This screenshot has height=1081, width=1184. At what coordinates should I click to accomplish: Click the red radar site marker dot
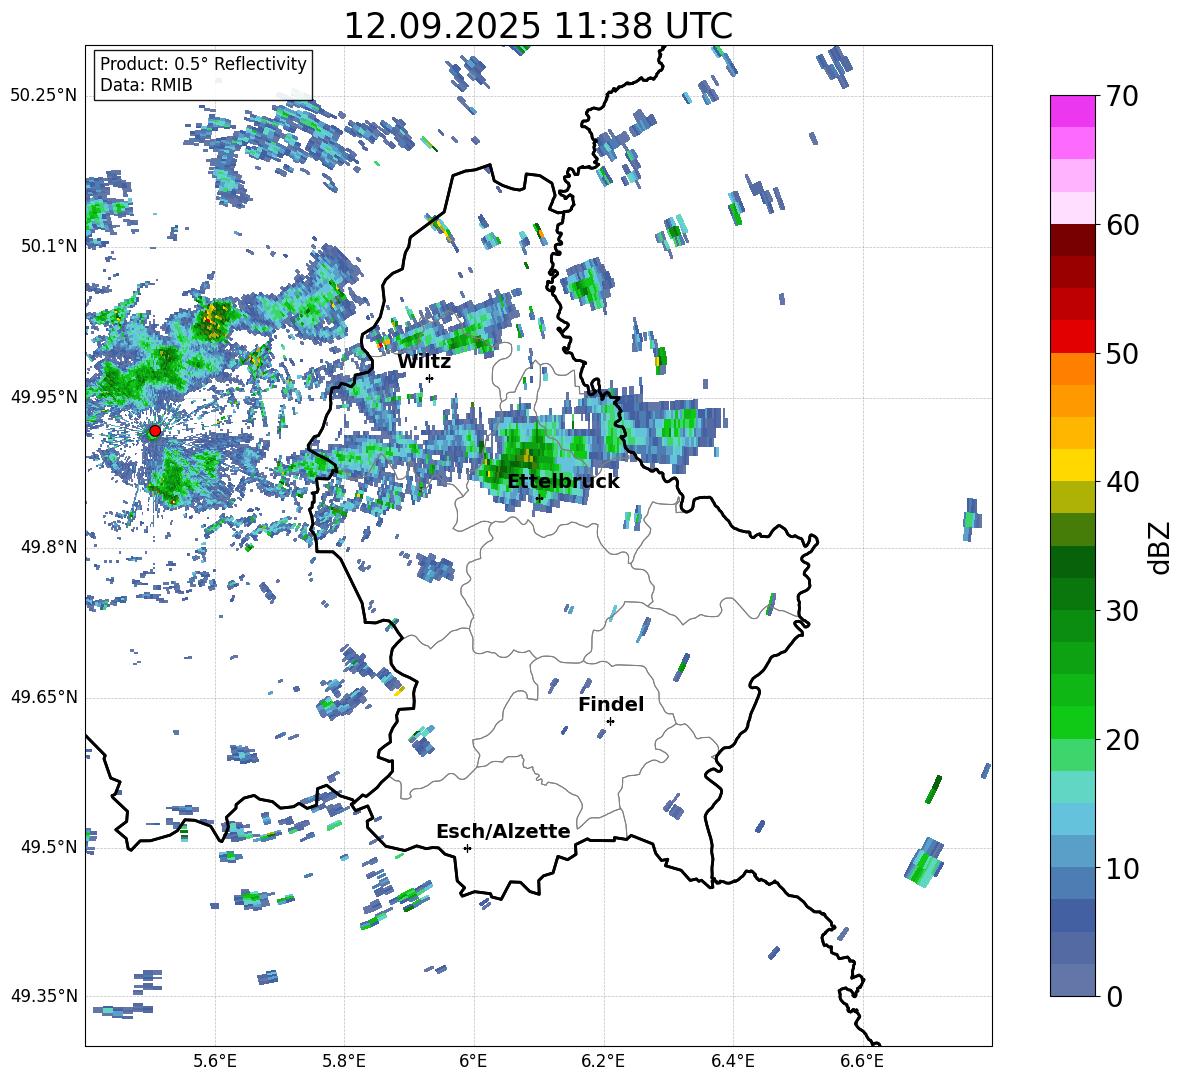coord(155,431)
